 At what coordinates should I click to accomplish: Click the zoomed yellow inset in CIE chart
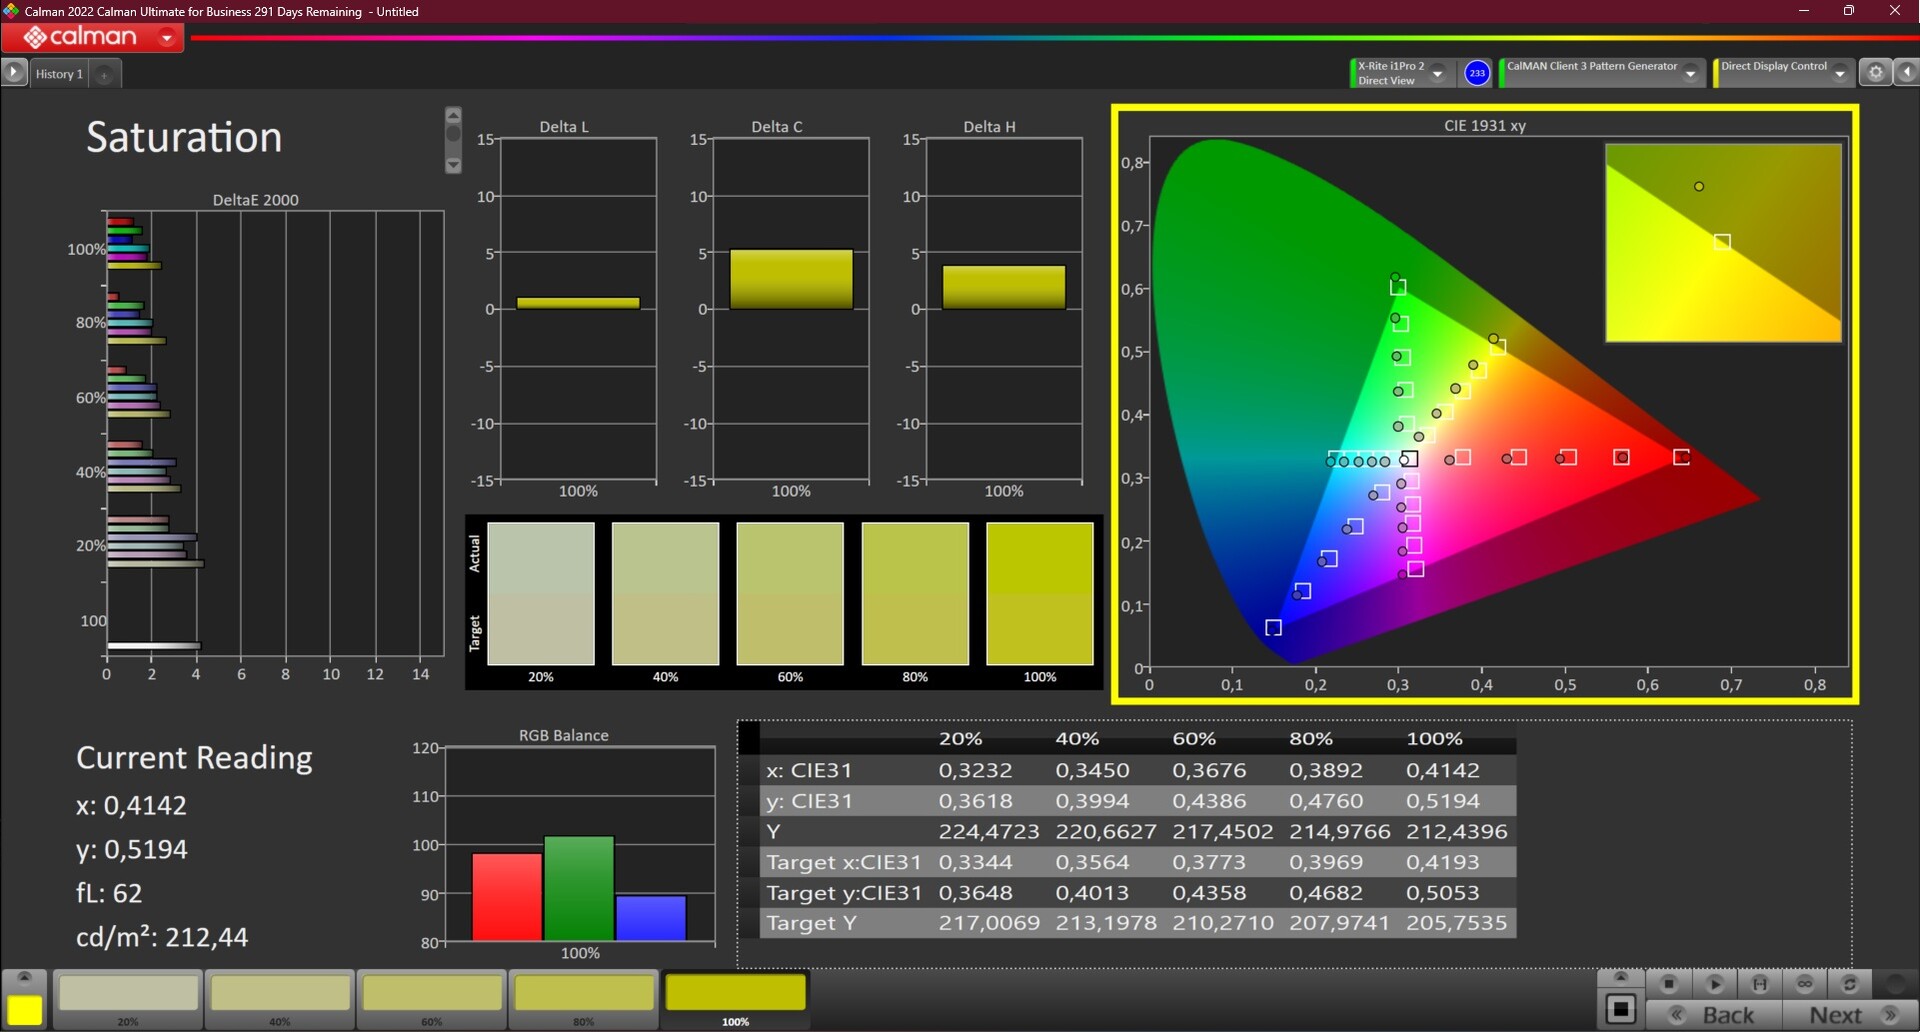tap(1723, 243)
